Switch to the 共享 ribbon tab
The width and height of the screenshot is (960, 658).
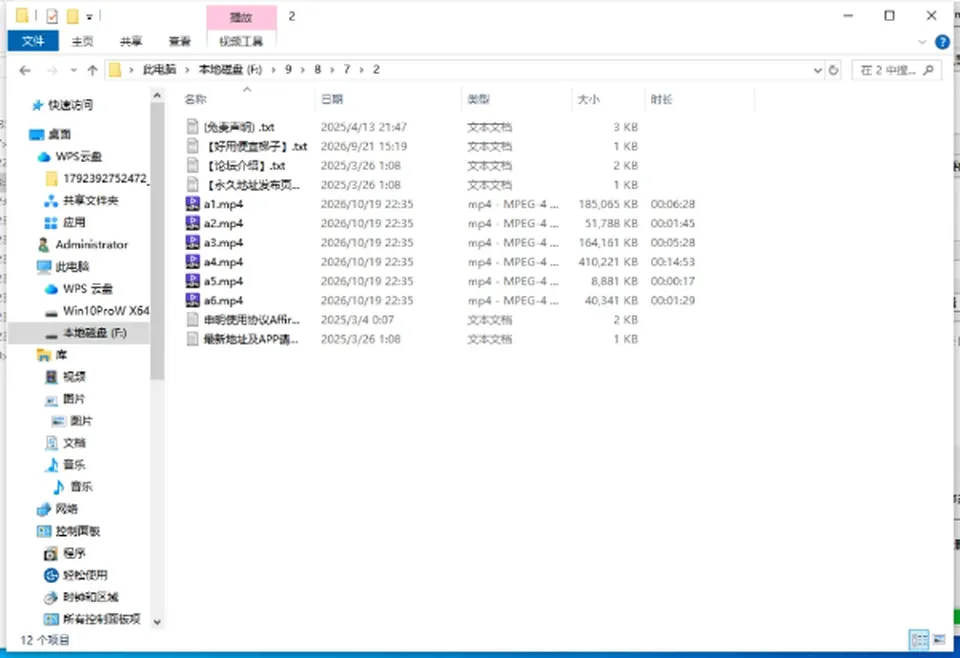coord(130,41)
